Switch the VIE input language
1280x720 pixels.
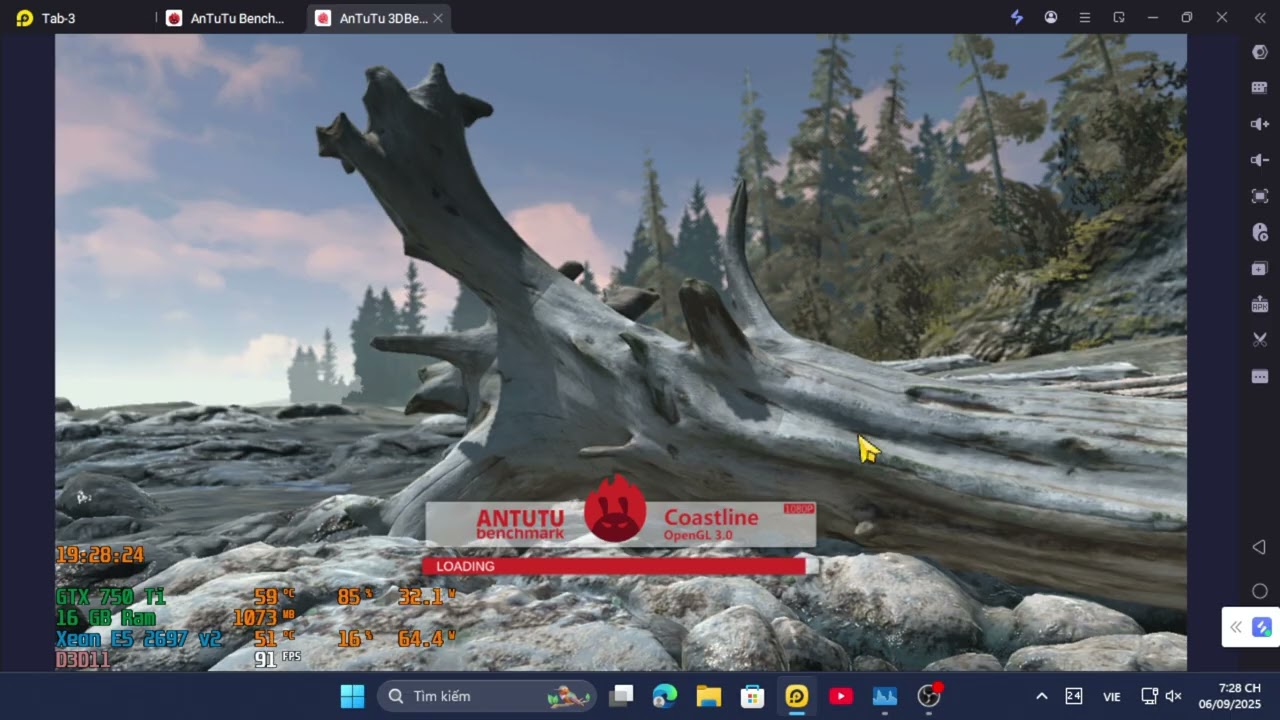tap(1112, 696)
